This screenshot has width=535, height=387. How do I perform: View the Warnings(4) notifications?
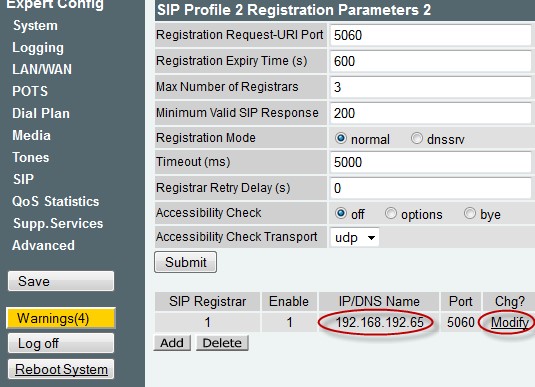click(61, 318)
